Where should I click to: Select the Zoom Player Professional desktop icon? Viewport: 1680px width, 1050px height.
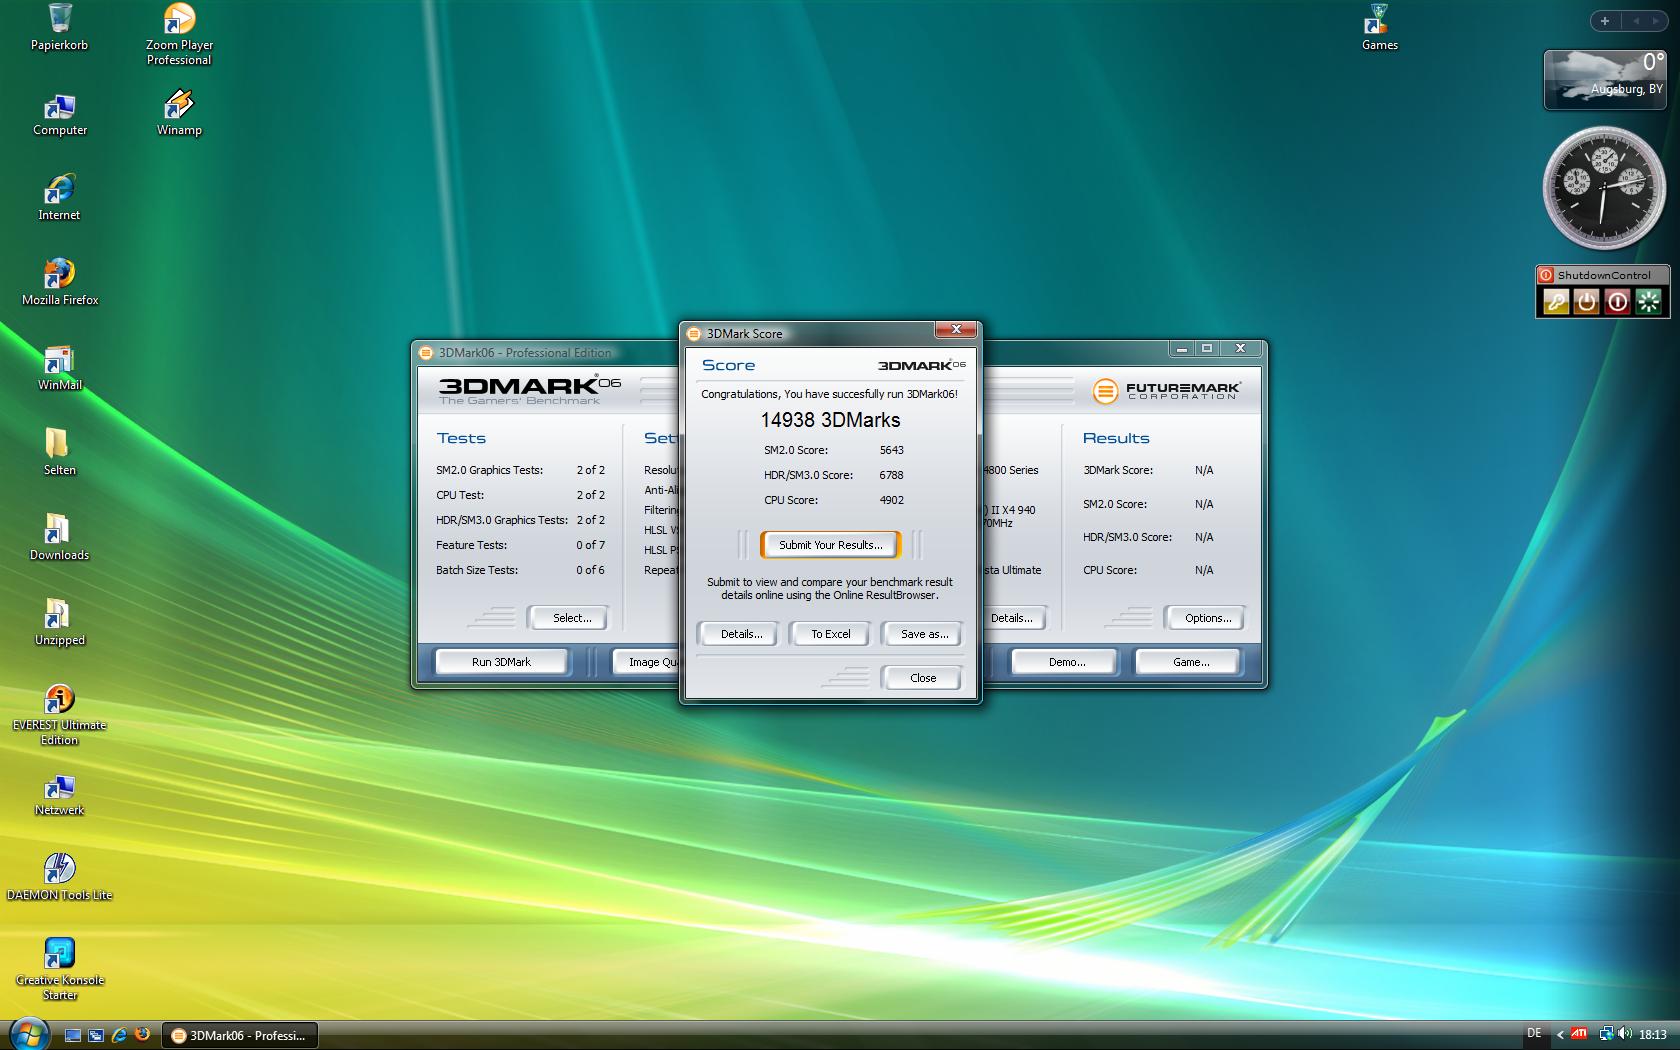click(179, 34)
